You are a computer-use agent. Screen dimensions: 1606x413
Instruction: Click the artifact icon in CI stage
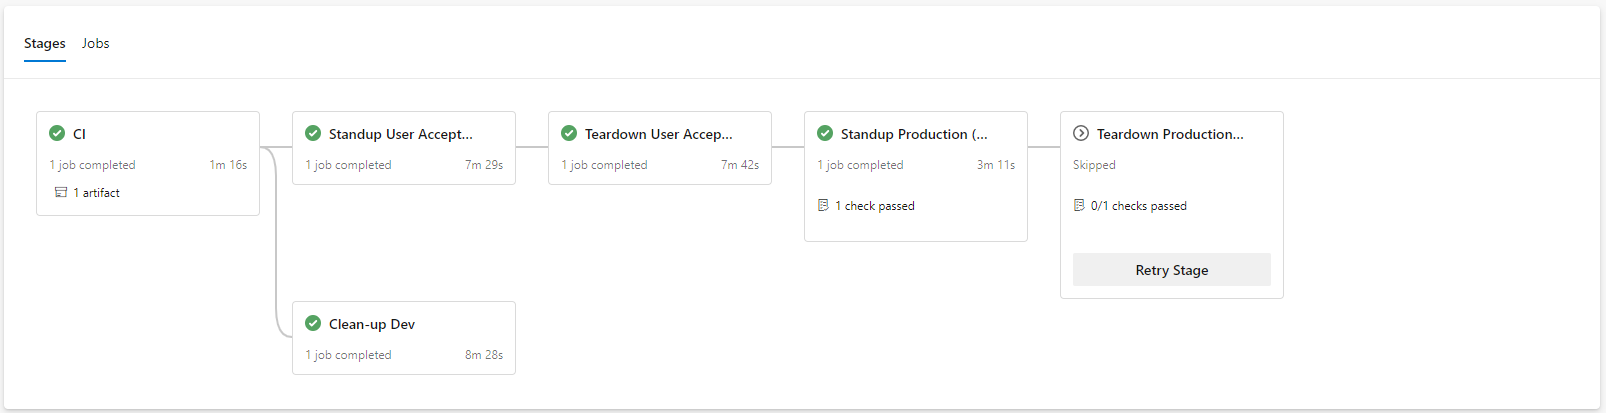[x=61, y=192]
